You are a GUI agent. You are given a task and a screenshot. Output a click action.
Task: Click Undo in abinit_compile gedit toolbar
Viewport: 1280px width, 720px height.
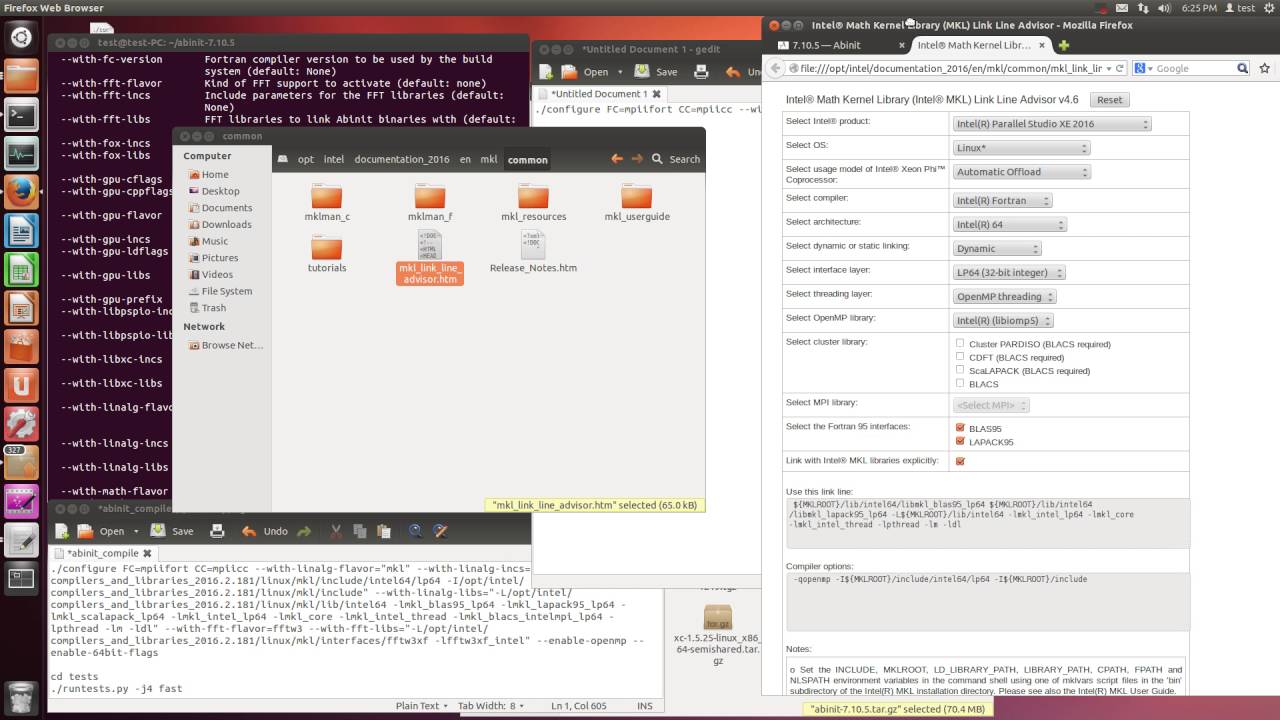click(x=265, y=531)
